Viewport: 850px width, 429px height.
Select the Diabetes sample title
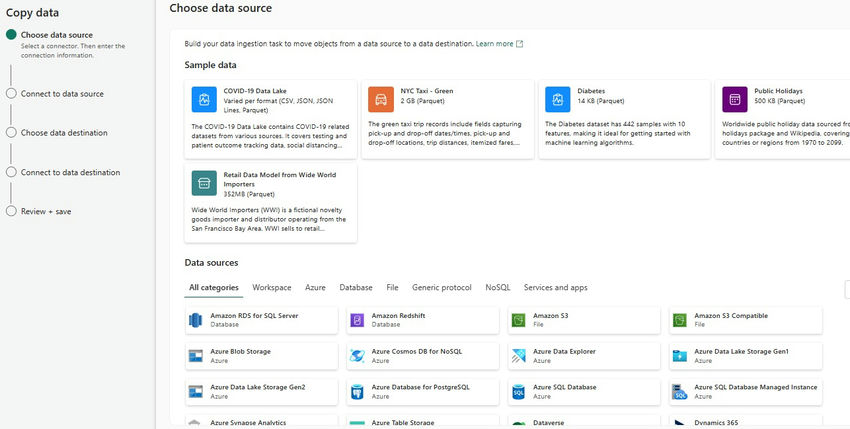(x=591, y=91)
